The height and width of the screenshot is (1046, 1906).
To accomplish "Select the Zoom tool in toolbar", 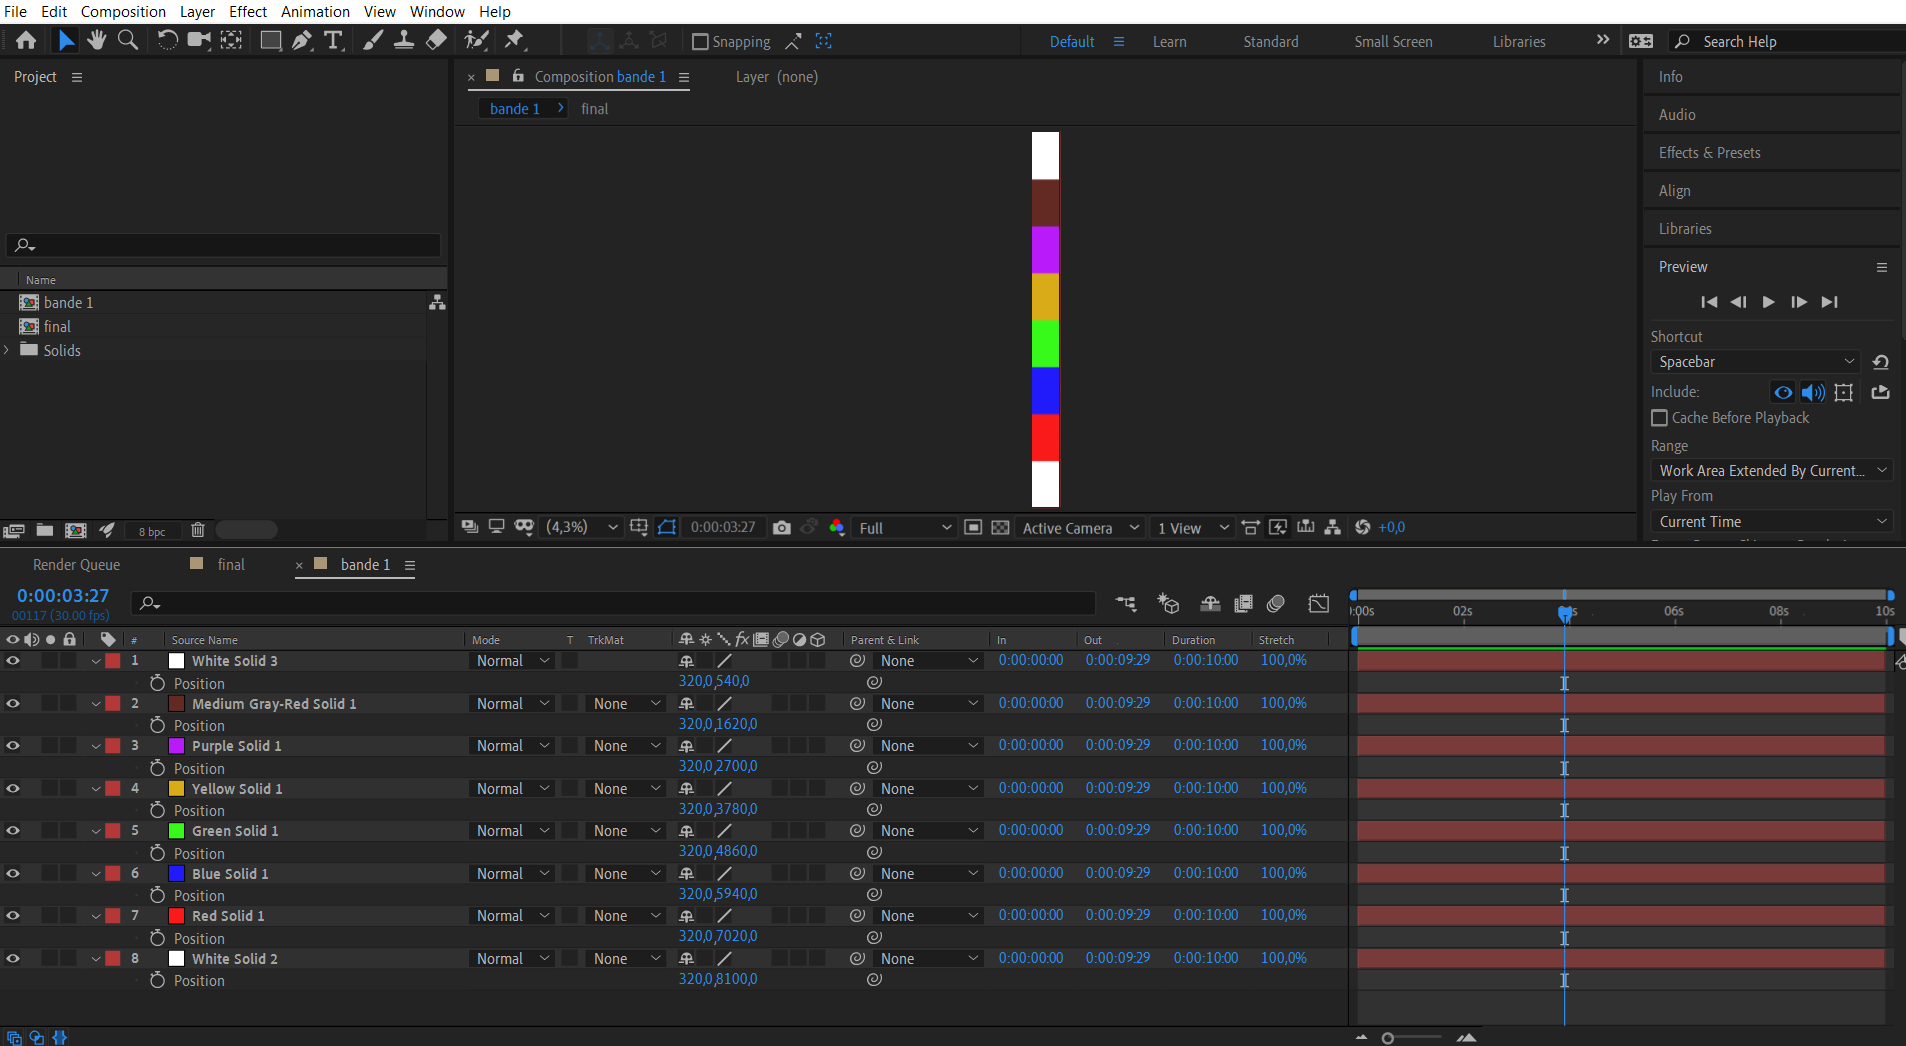I will coord(128,40).
